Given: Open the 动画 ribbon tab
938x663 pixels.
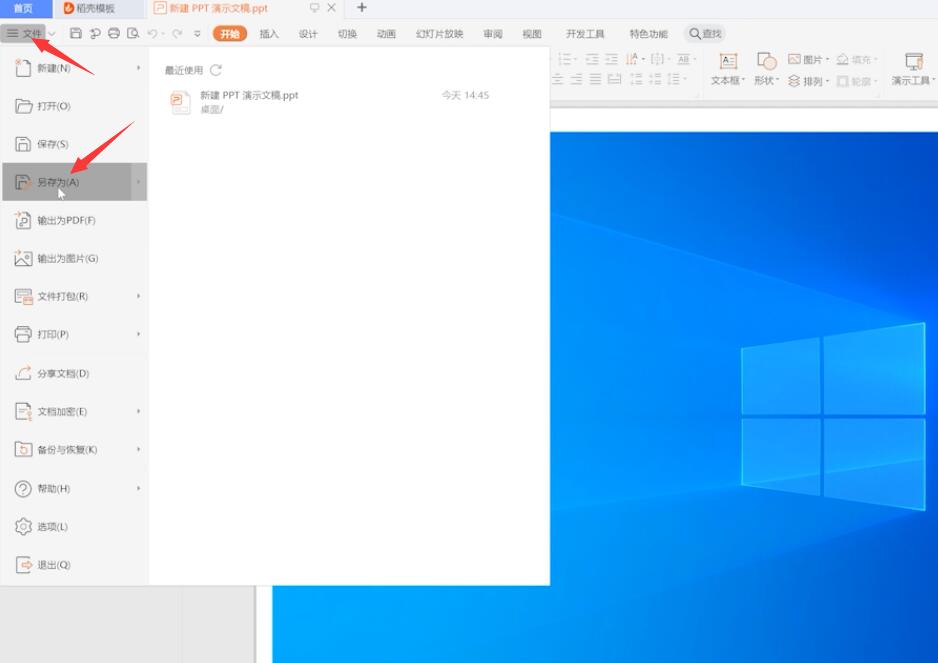Looking at the screenshot, I should (x=386, y=34).
